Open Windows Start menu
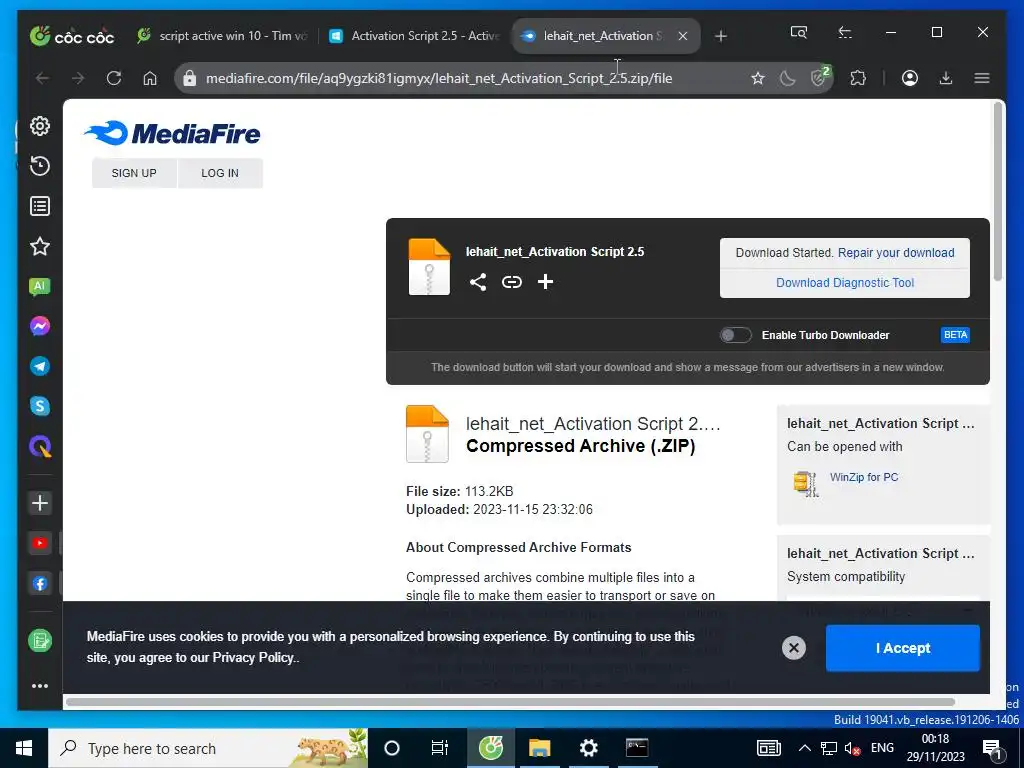The image size is (1024, 768). click(x=24, y=748)
